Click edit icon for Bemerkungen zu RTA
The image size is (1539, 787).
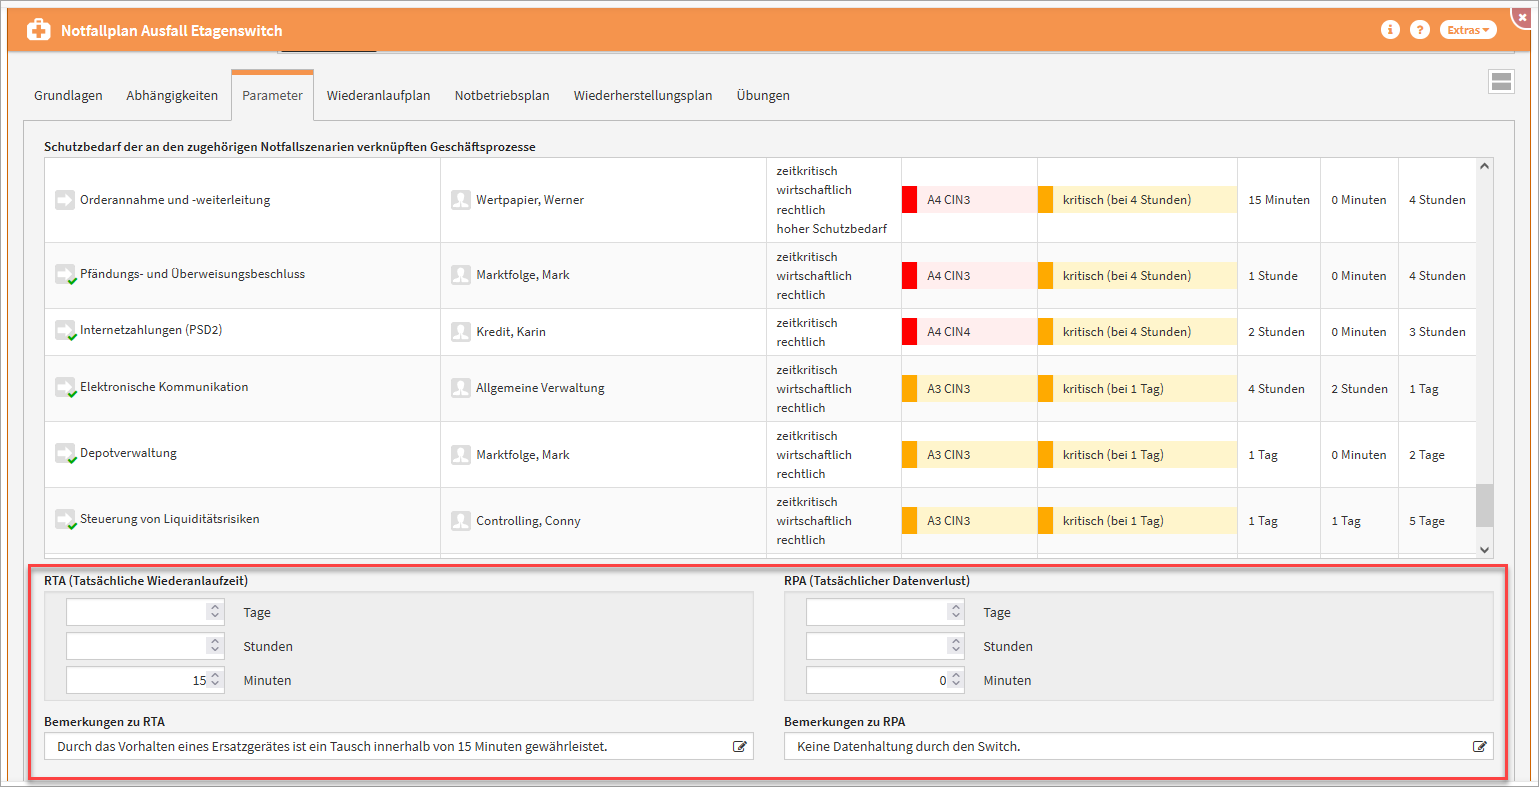pyautogui.click(x=740, y=746)
